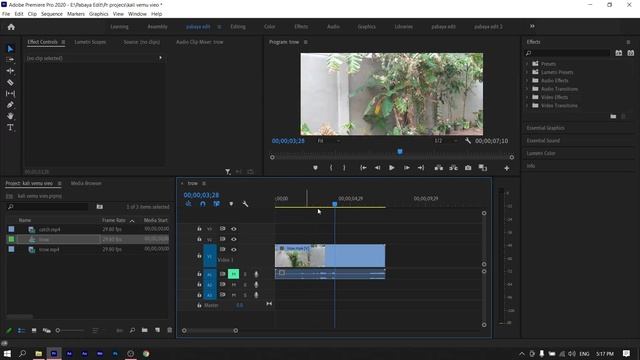Step forward one frame
This screenshot has width=640, height=360.
point(407,168)
